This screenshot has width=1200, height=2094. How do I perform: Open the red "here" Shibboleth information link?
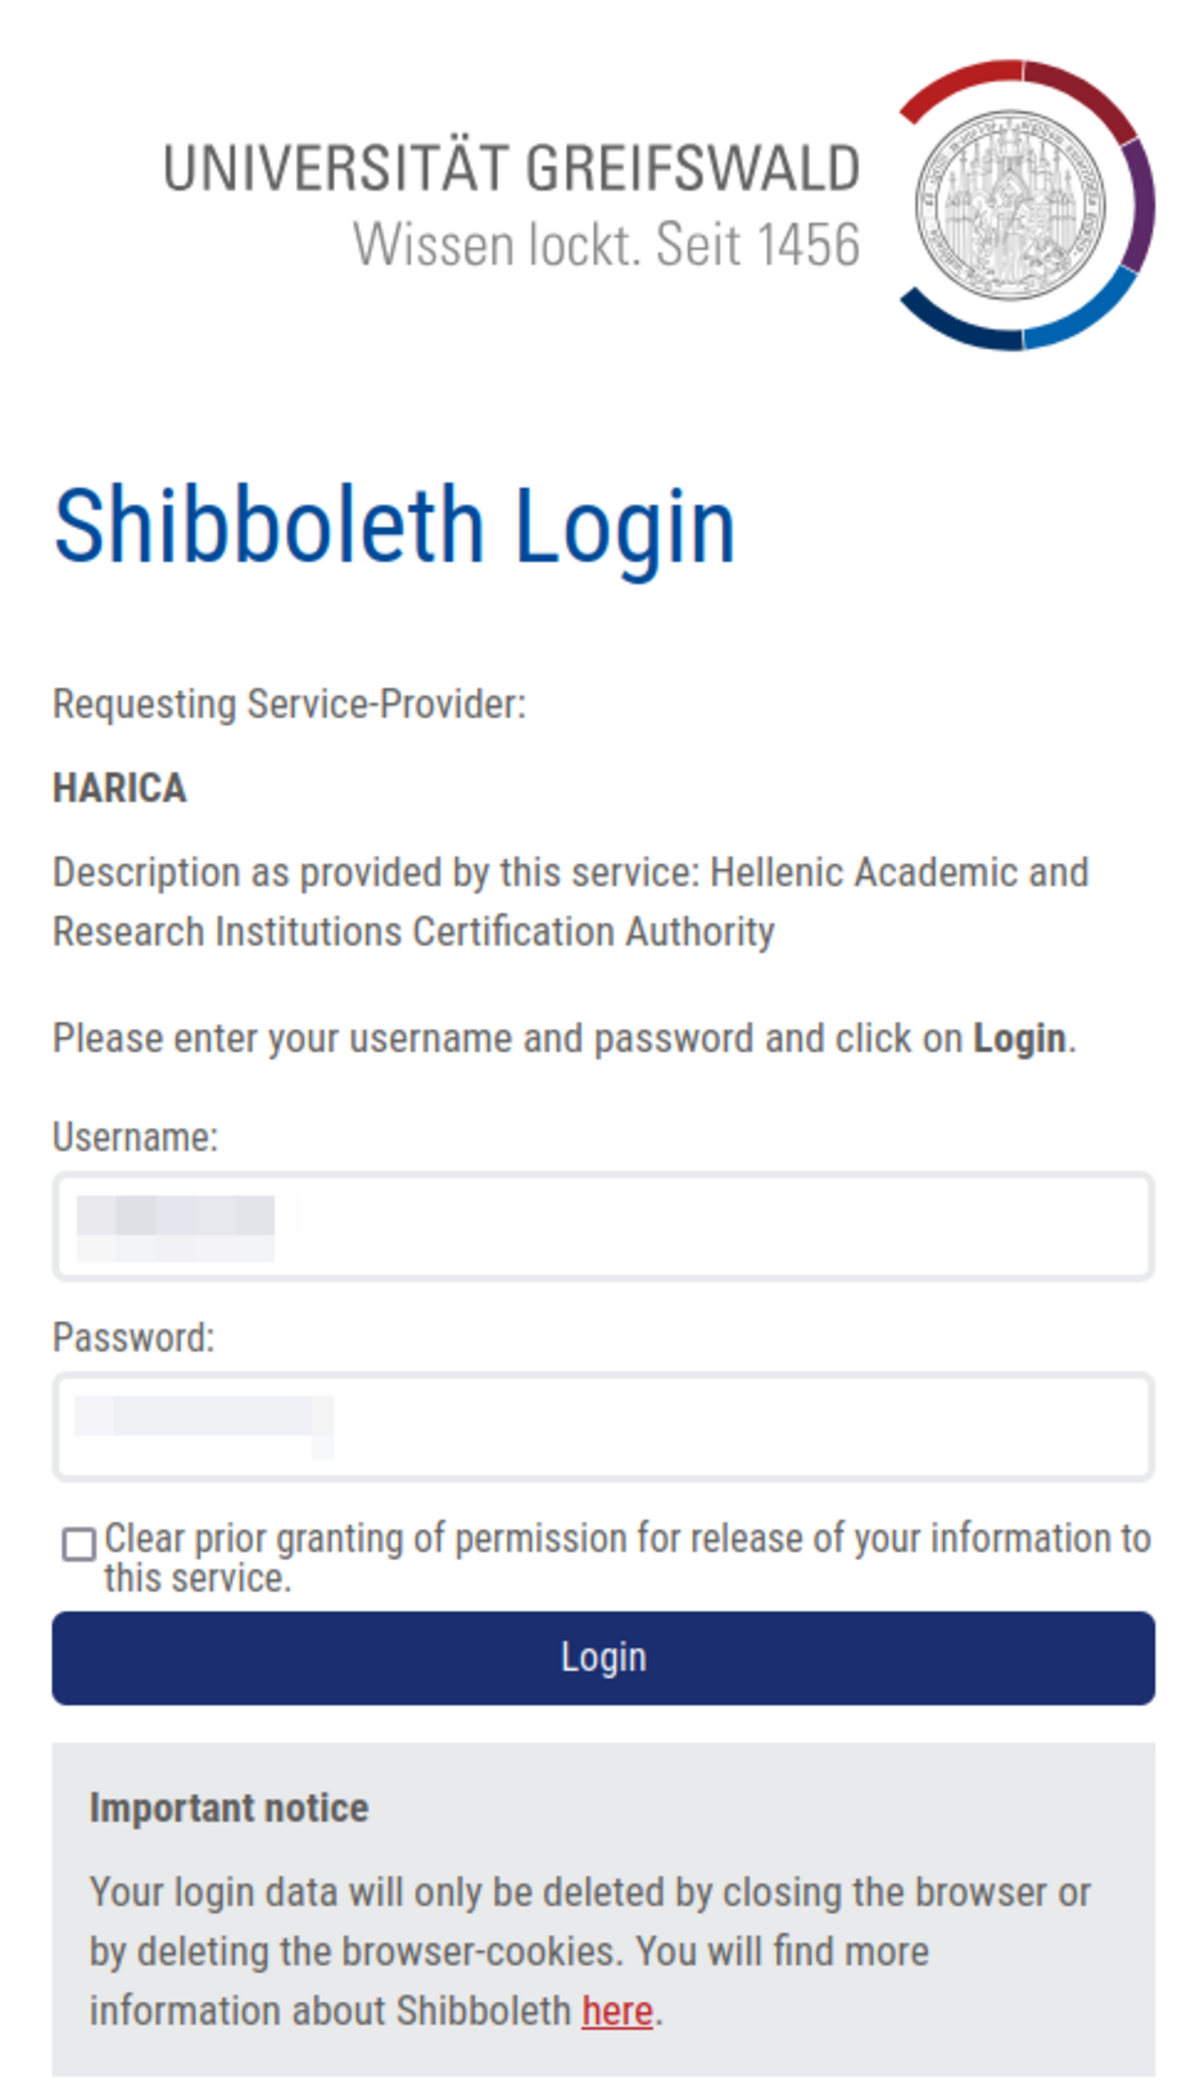coord(617,2011)
